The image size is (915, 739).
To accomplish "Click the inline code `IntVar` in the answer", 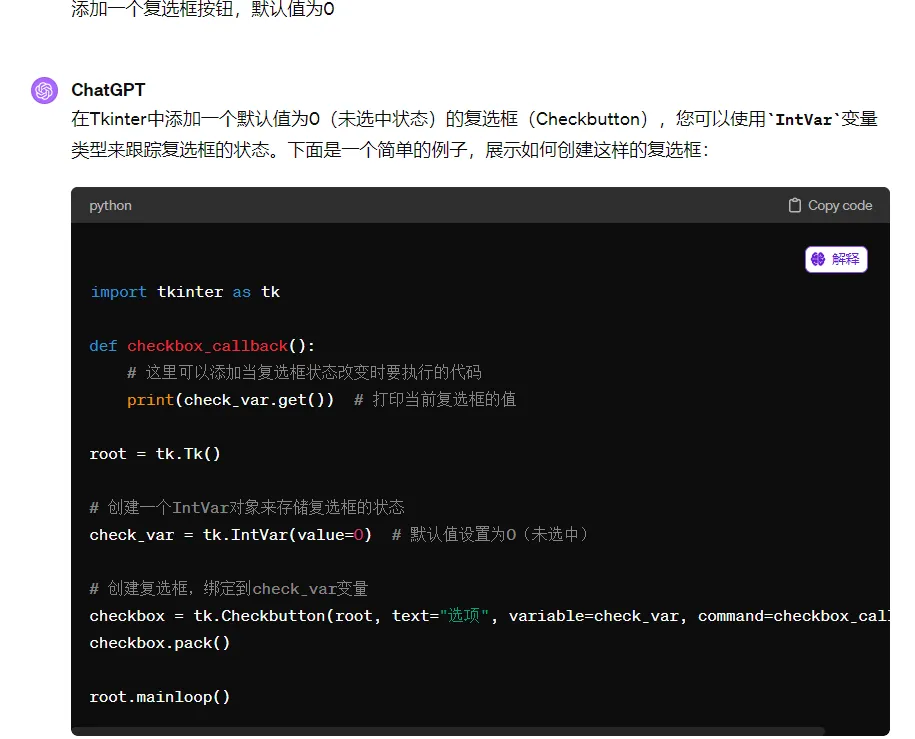I will (x=804, y=120).
